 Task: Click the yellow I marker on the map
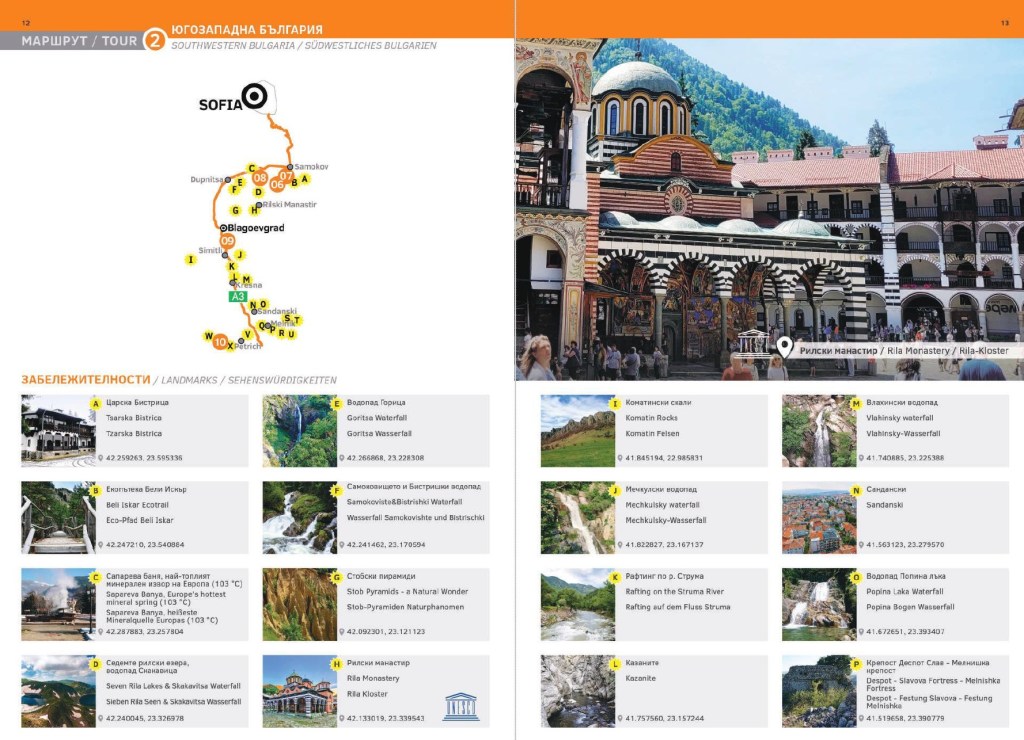pos(190,260)
